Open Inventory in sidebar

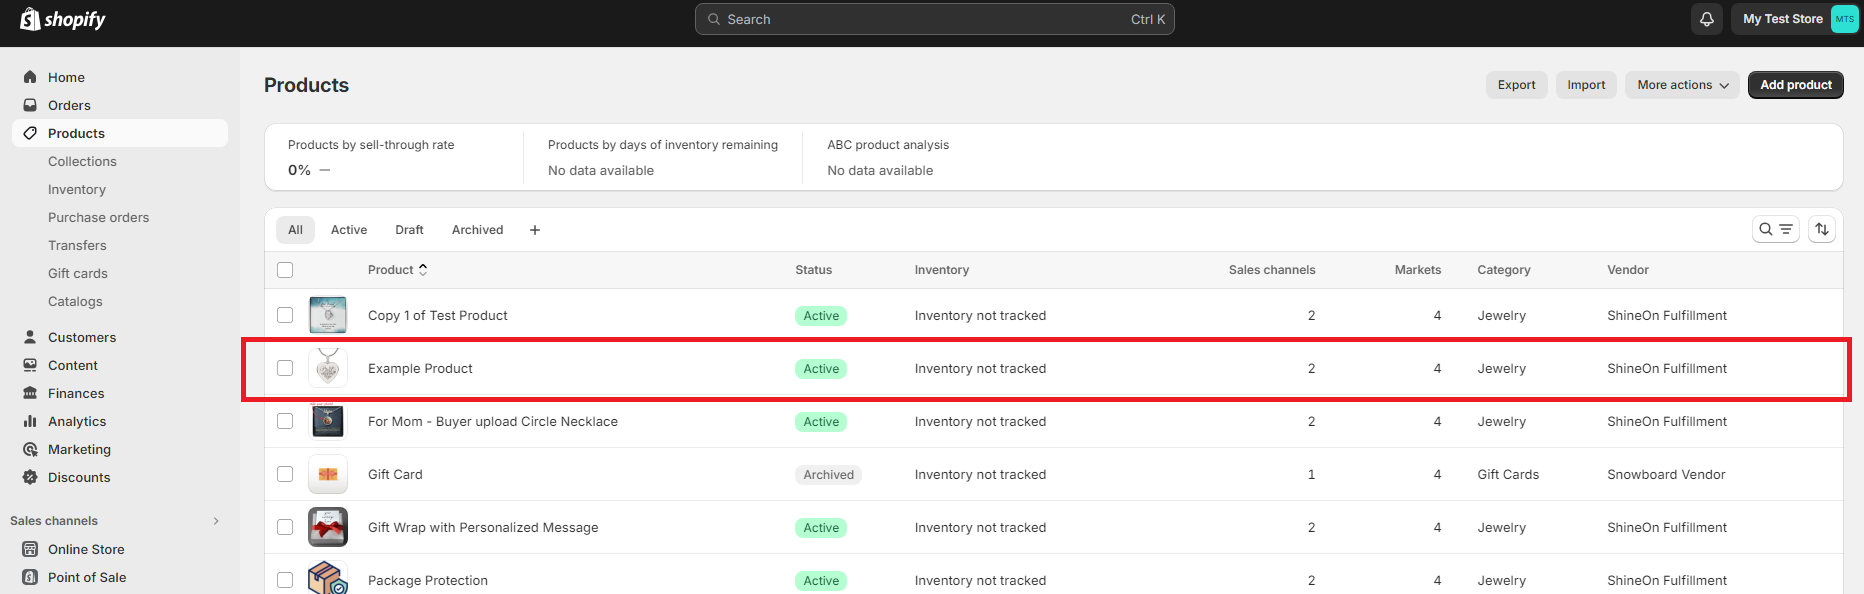coord(77,189)
